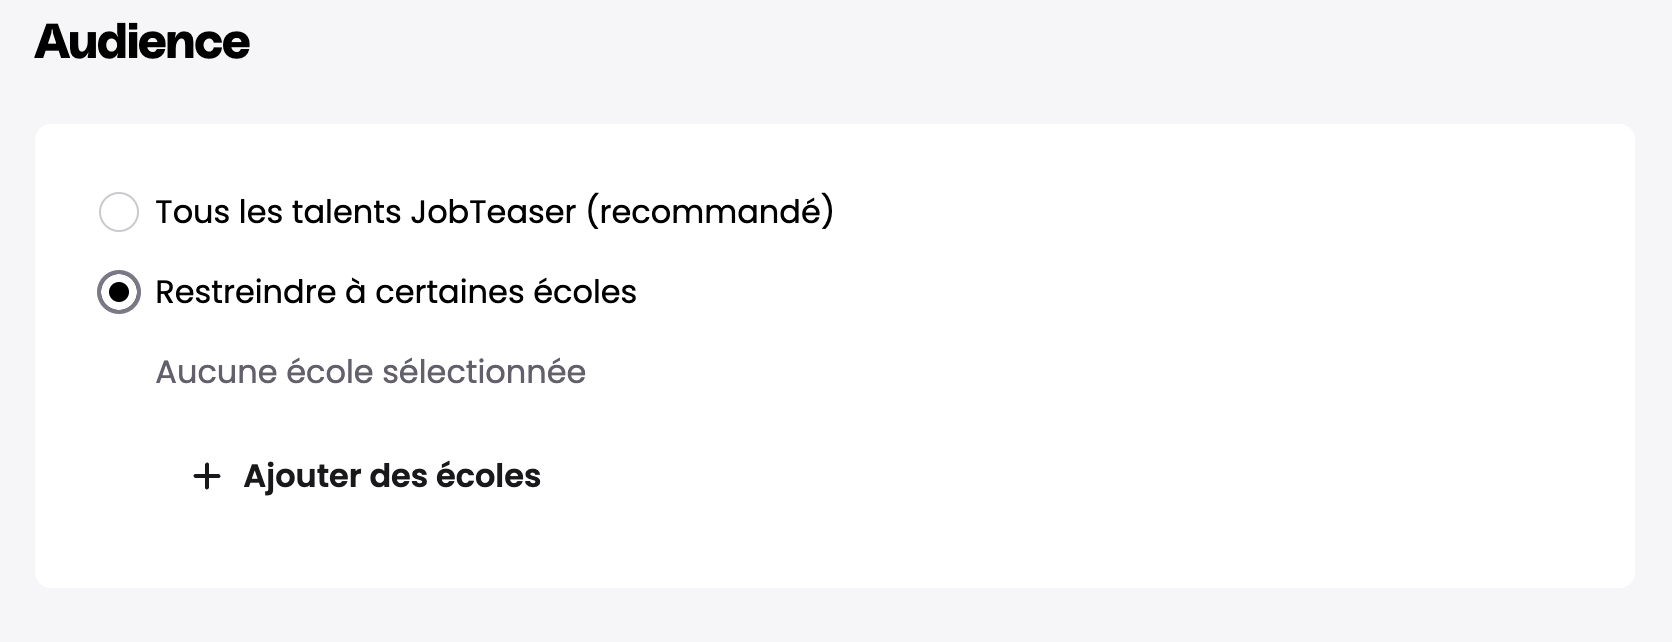Click the Tous les talents JobTeaser label text

(494, 212)
